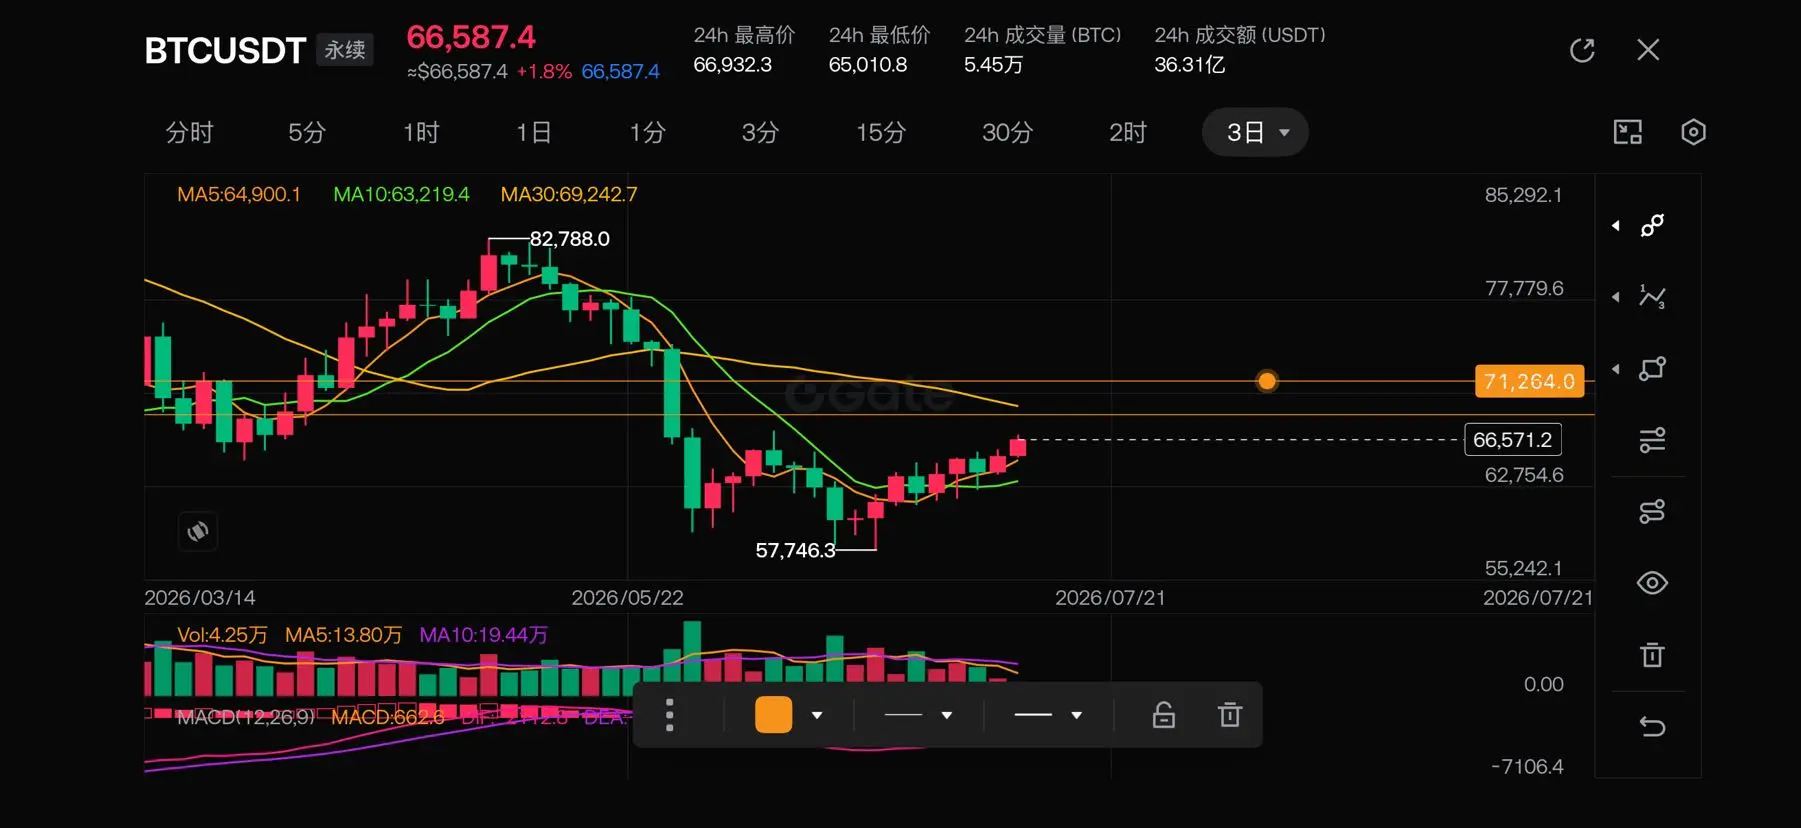Switch to 30分 timeframe
This screenshot has width=1801, height=828.
[x=1007, y=132]
